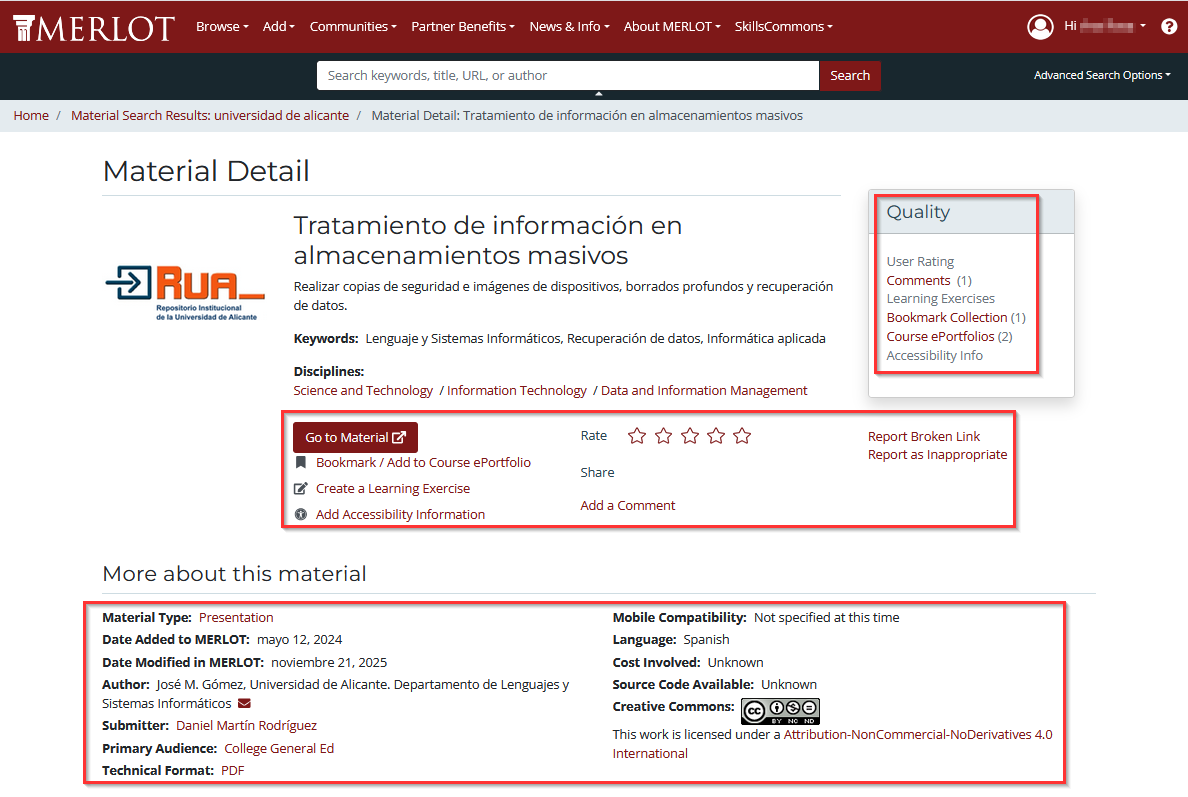Click the bookmark icon beside Bookmark link
This screenshot has height=797, width=1188.
tap(300, 463)
